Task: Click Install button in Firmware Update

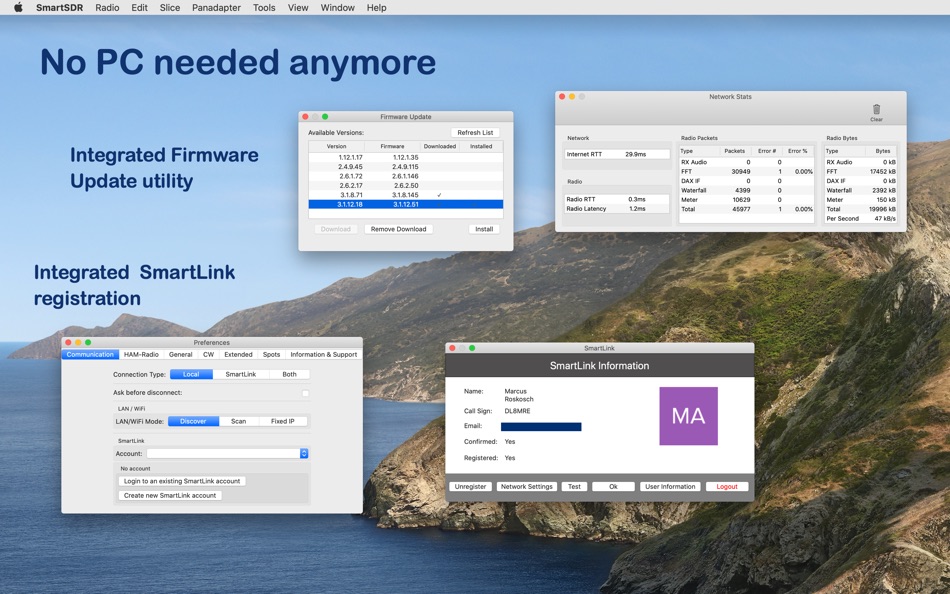Action: tap(483, 229)
